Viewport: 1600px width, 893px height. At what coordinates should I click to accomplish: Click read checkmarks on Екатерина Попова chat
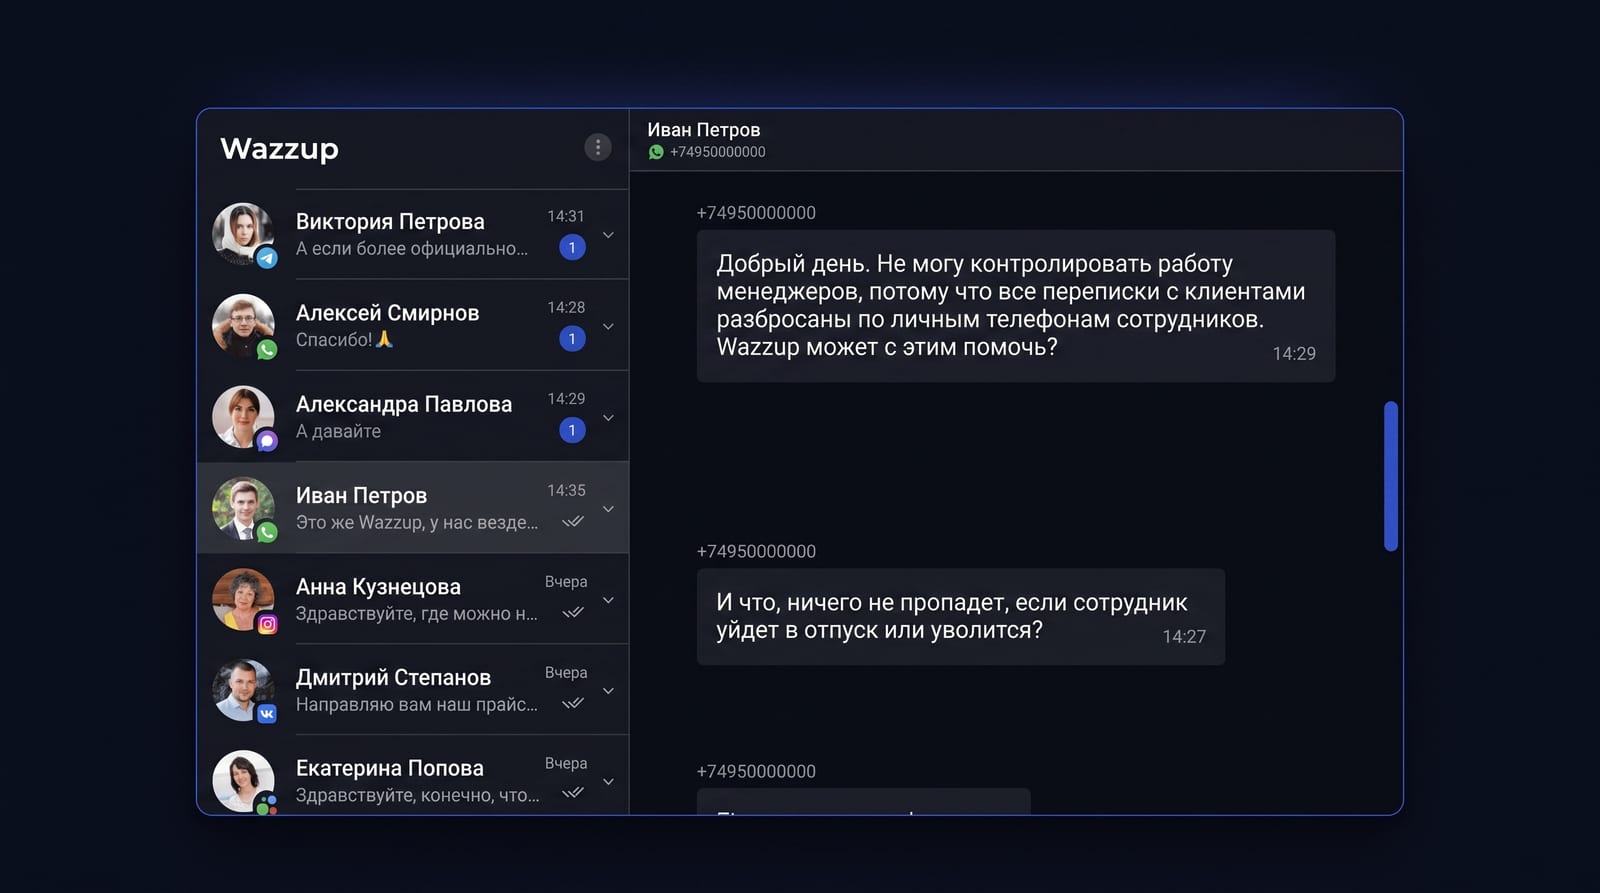click(x=573, y=793)
